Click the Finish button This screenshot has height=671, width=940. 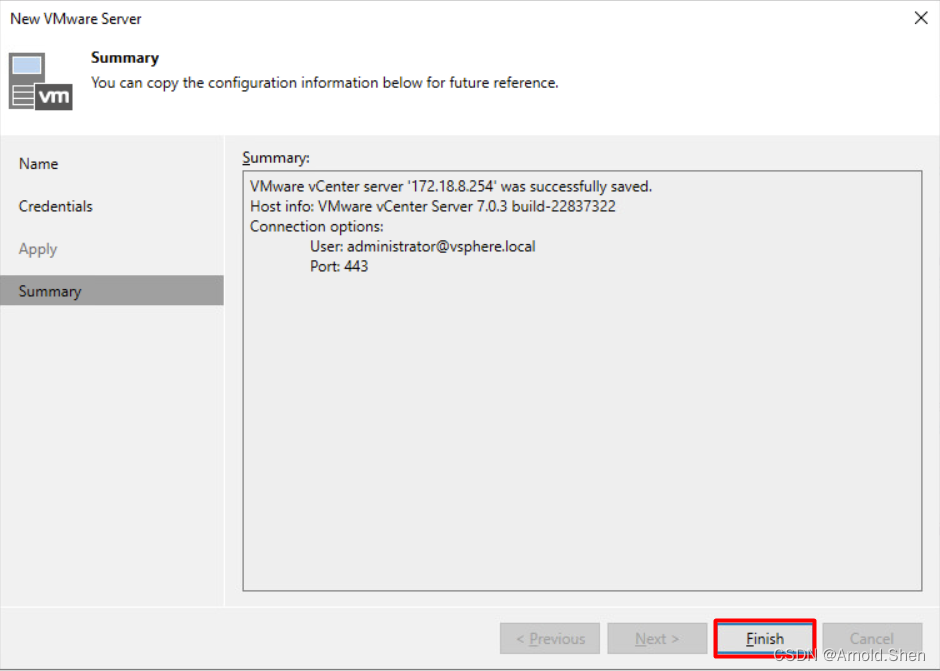tap(764, 638)
